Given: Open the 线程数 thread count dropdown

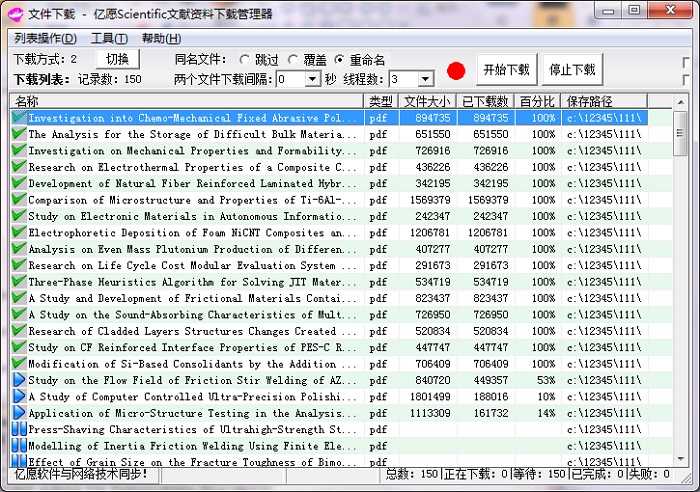Looking at the screenshot, I should tap(426, 79).
